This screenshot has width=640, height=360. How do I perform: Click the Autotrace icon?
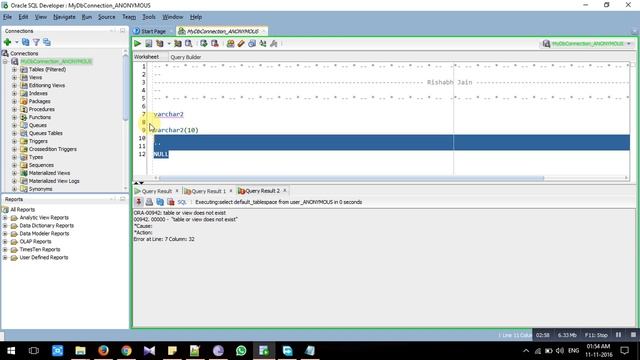[178, 43]
